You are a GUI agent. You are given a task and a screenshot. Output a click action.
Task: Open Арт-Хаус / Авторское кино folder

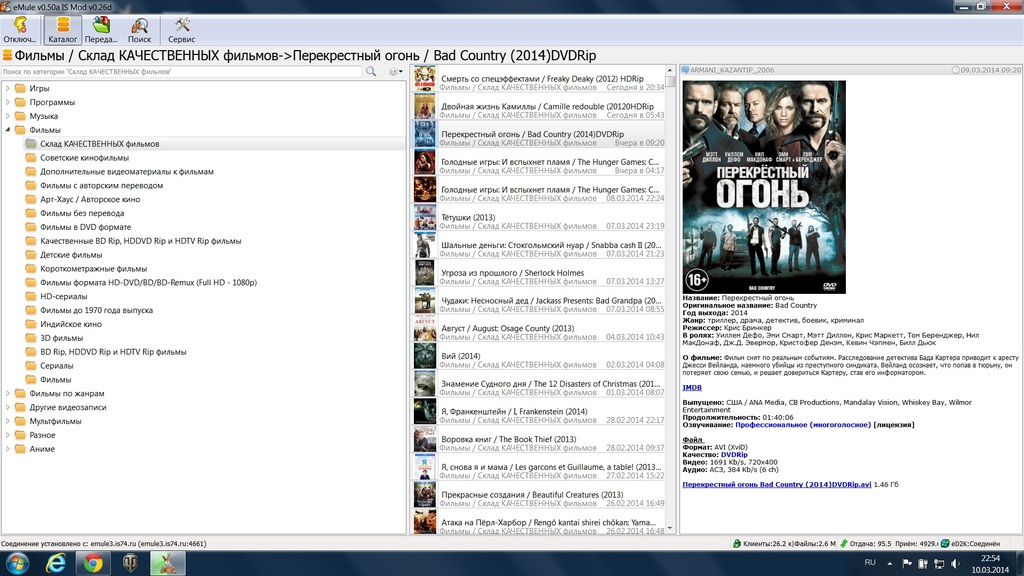(x=89, y=199)
